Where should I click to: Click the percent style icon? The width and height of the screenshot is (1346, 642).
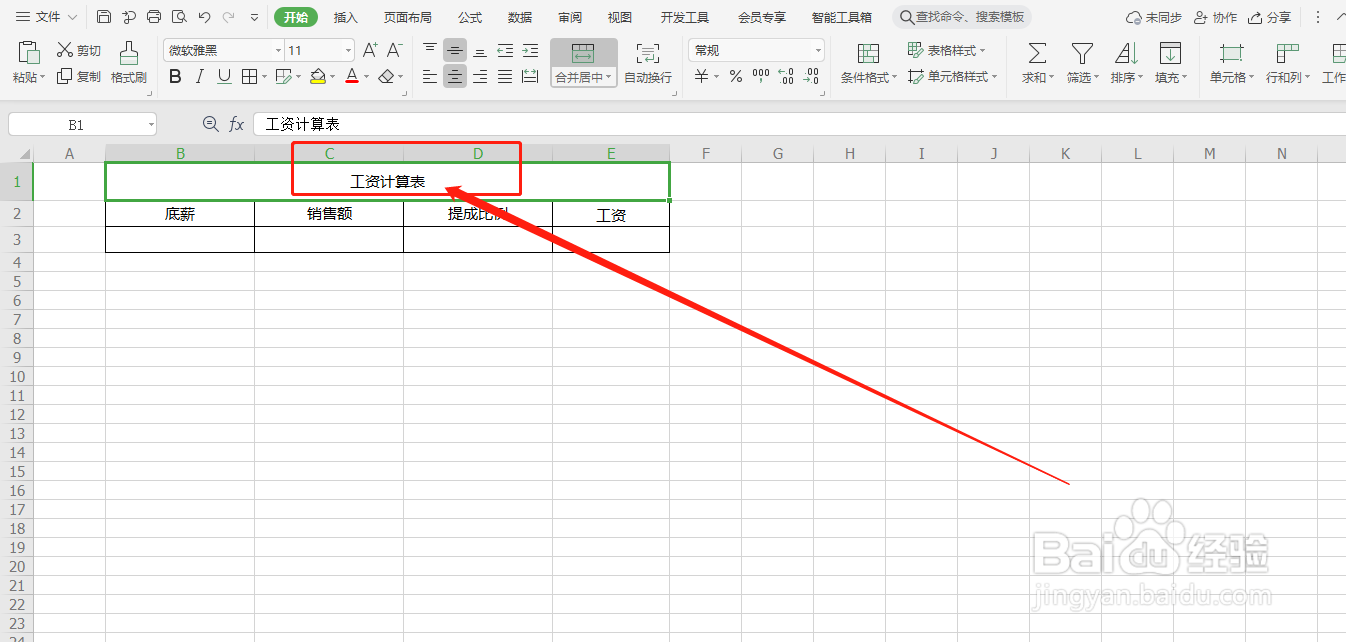[734, 76]
